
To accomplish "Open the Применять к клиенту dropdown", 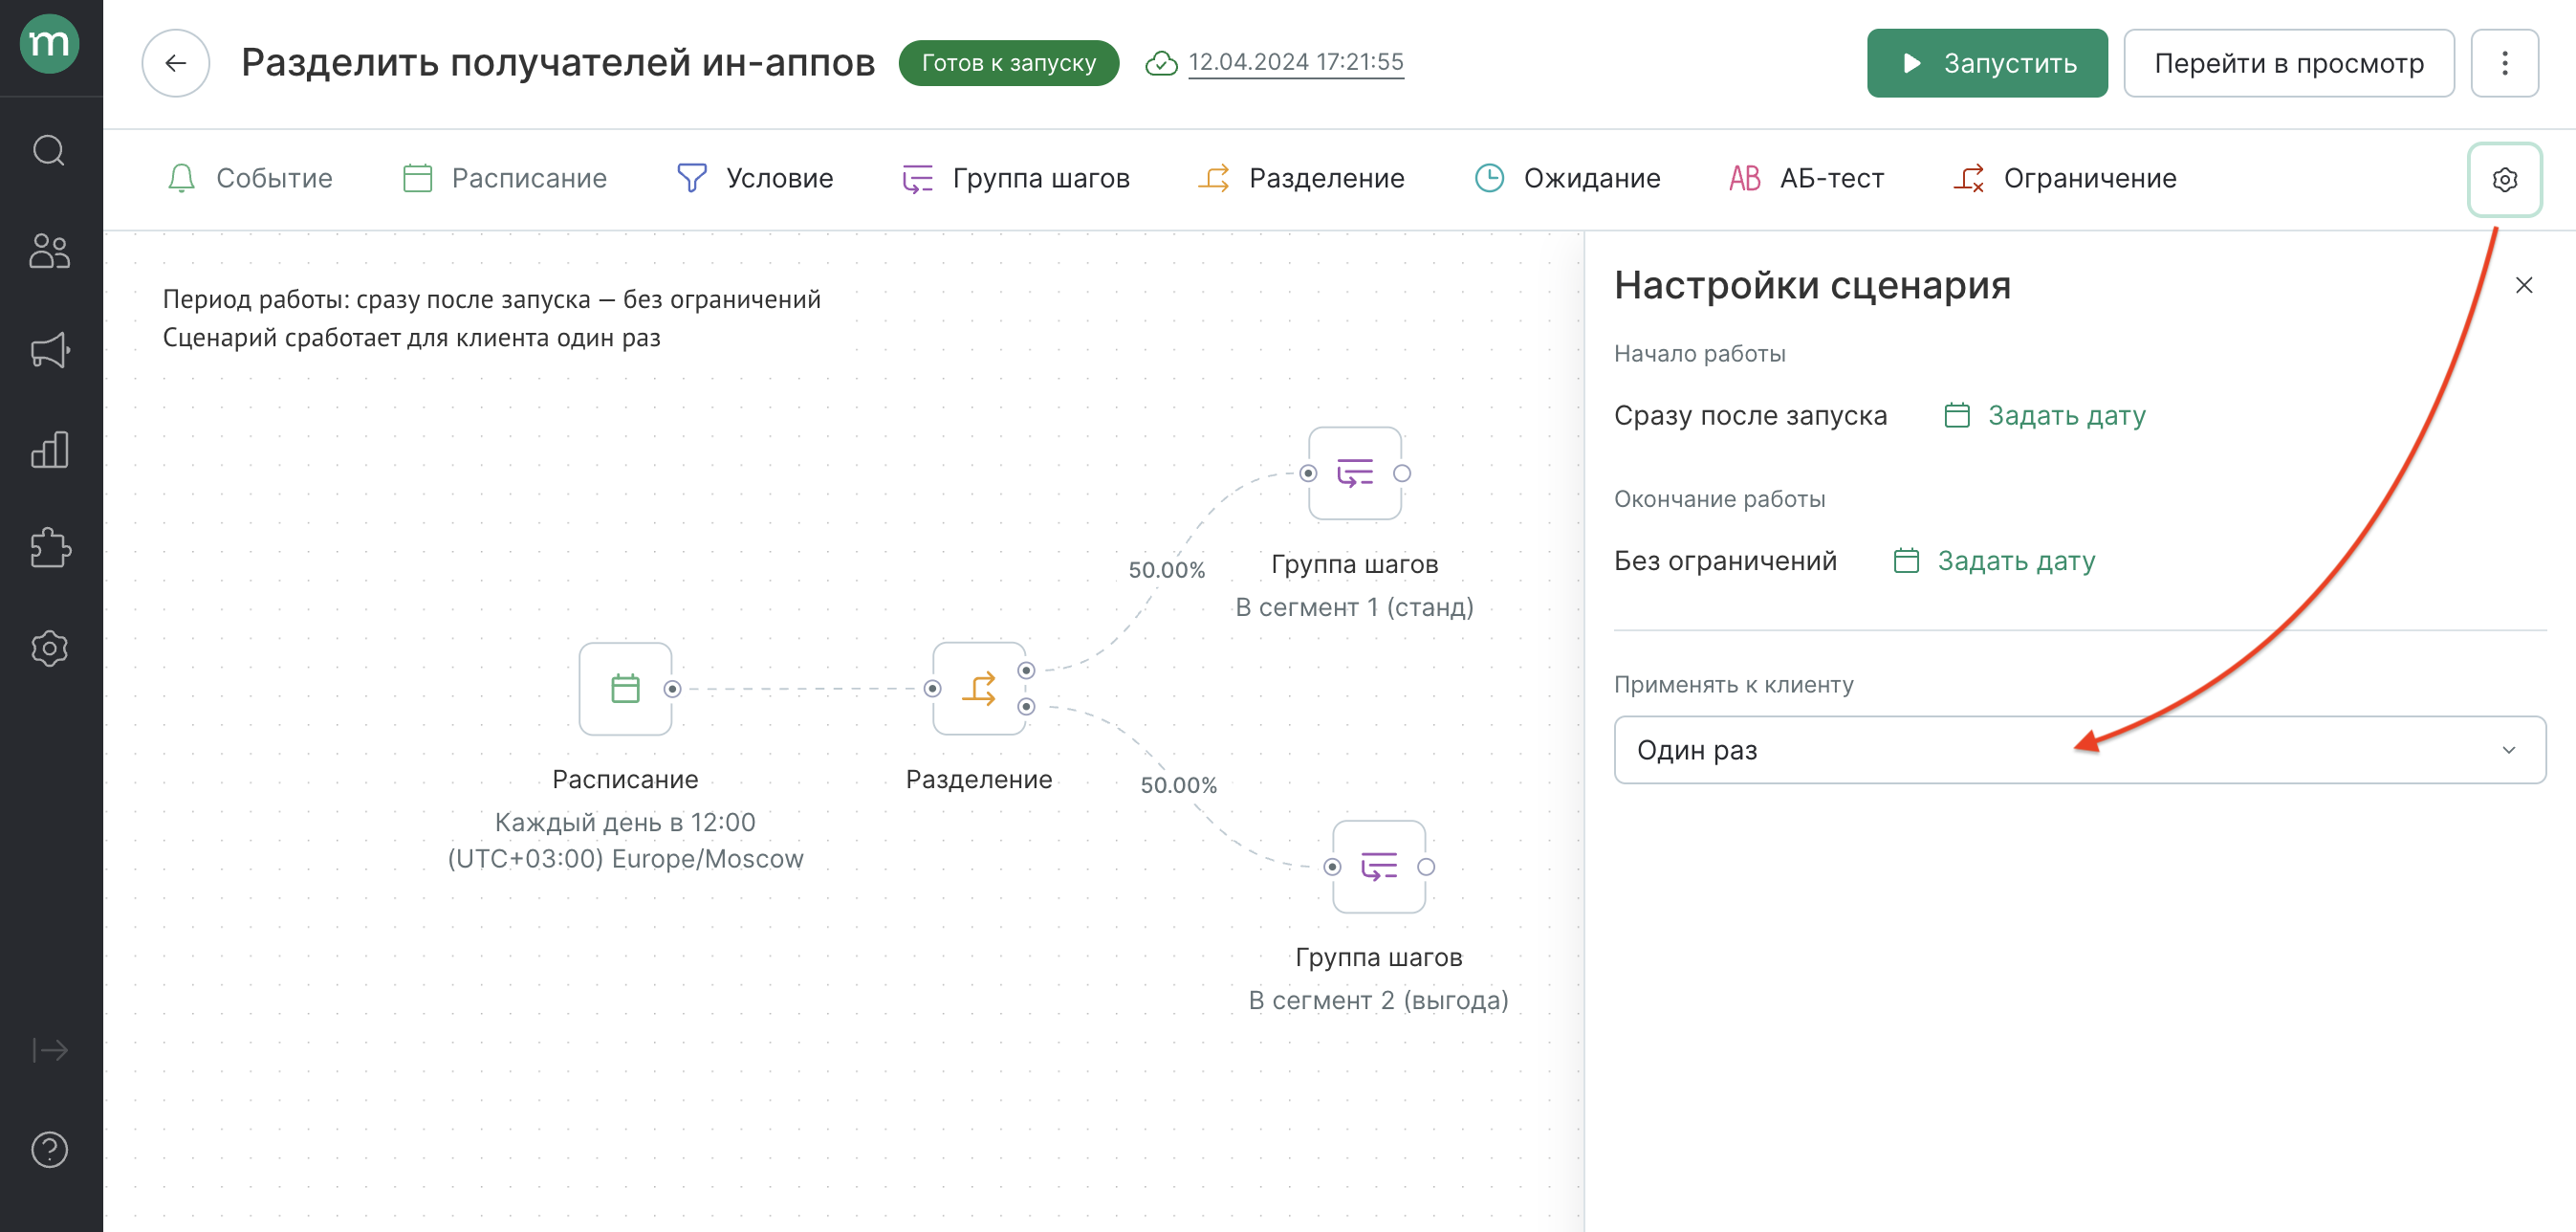I will point(2079,750).
